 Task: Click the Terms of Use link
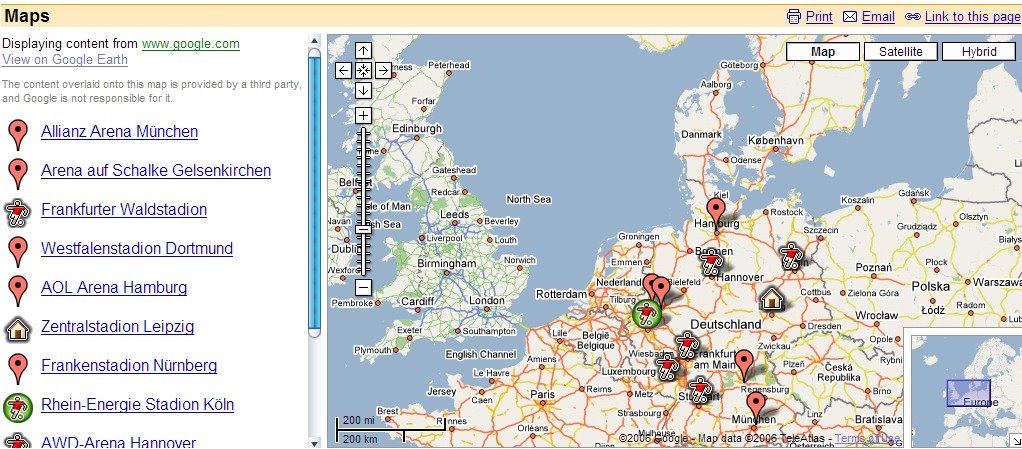pyautogui.click(x=868, y=438)
